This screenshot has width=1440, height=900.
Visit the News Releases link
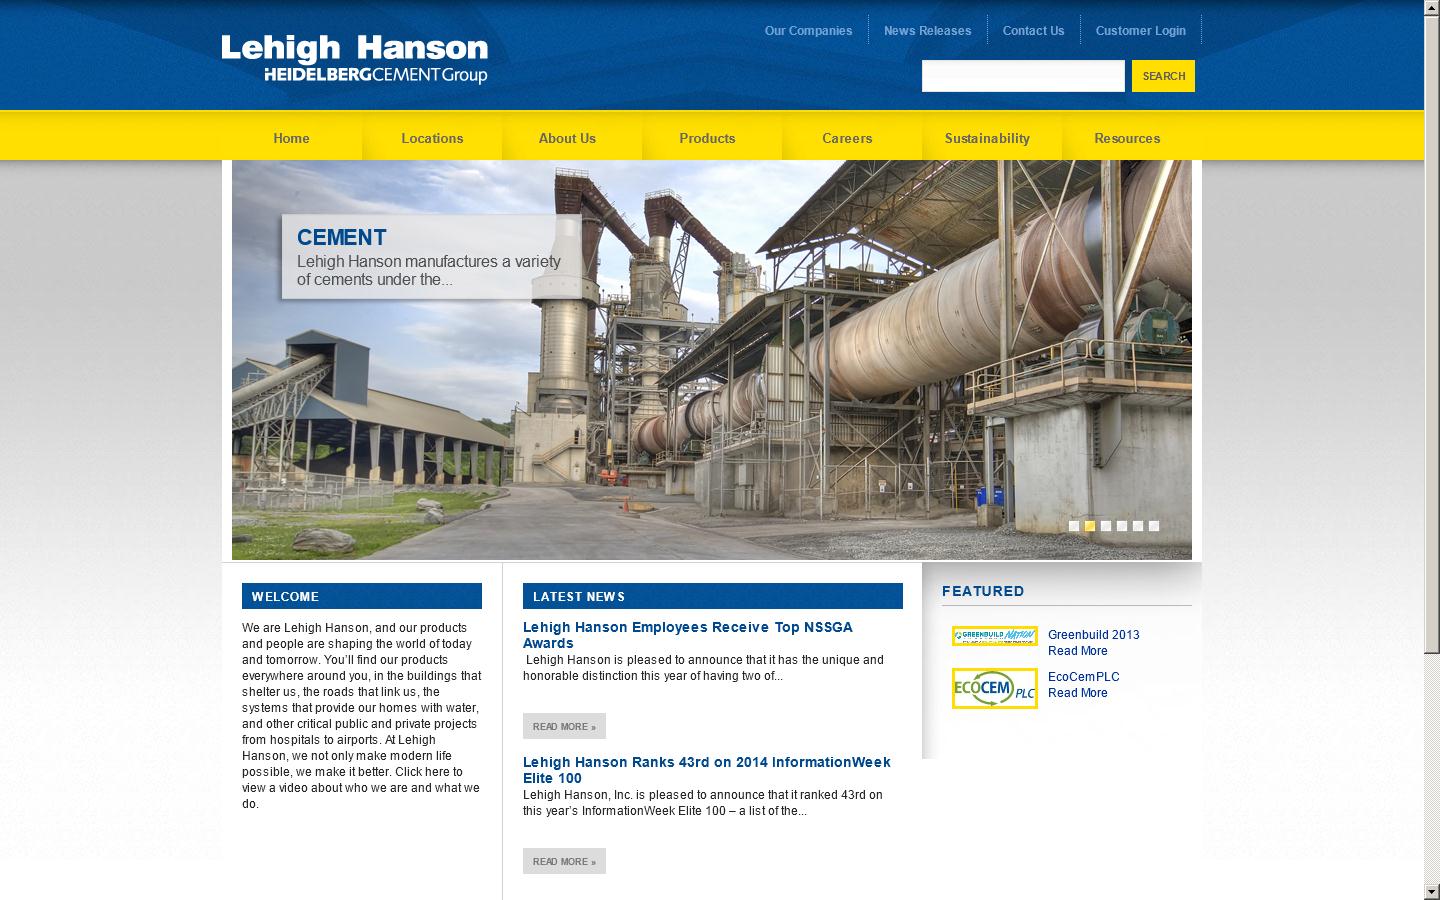927,30
